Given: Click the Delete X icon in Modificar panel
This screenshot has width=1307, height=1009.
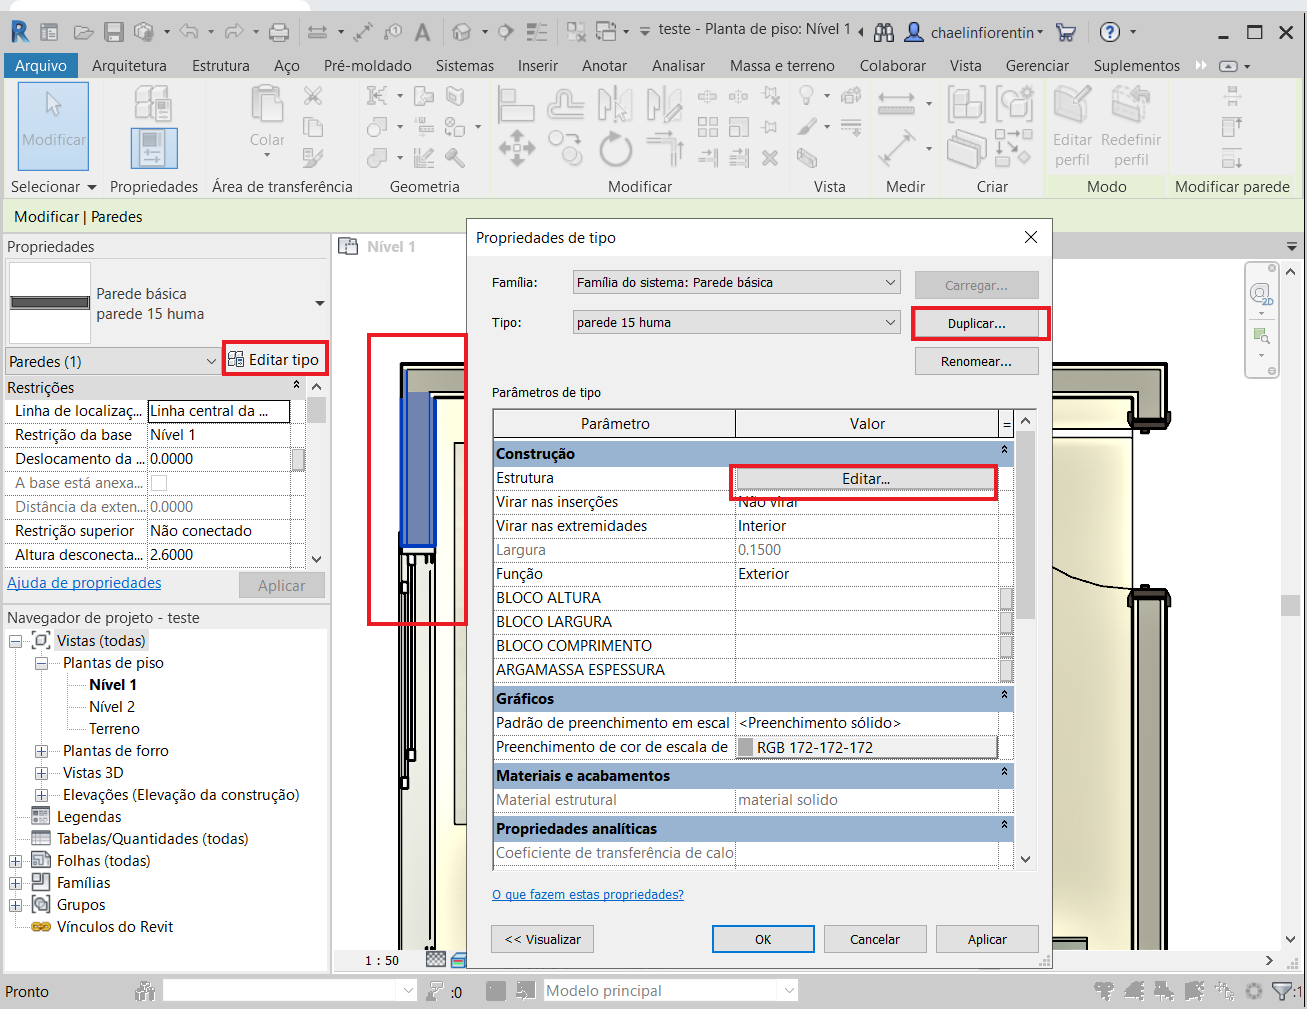Looking at the screenshot, I should coord(769,157).
